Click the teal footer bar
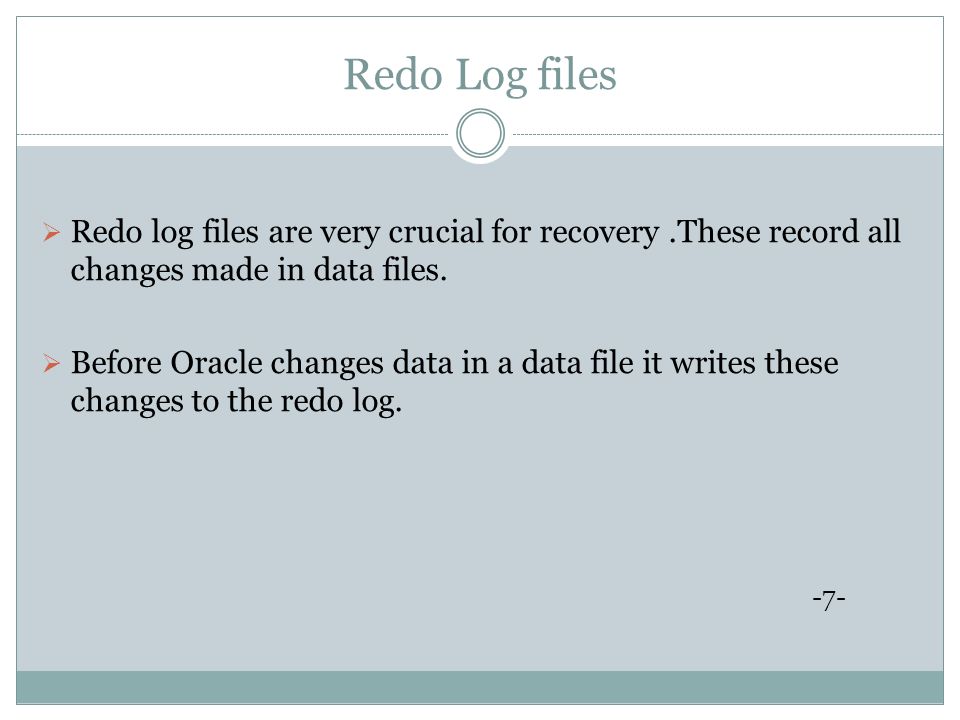 (x=480, y=687)
